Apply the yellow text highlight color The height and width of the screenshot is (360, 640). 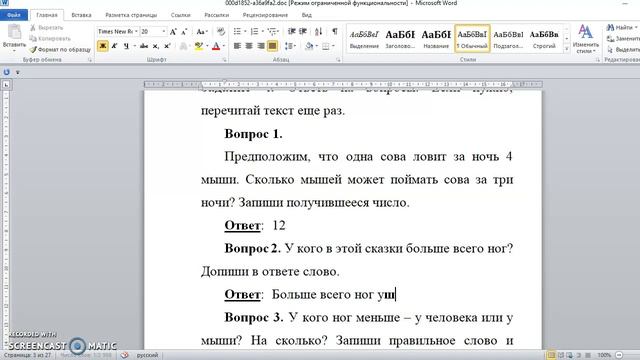click(x=198, y=46)
